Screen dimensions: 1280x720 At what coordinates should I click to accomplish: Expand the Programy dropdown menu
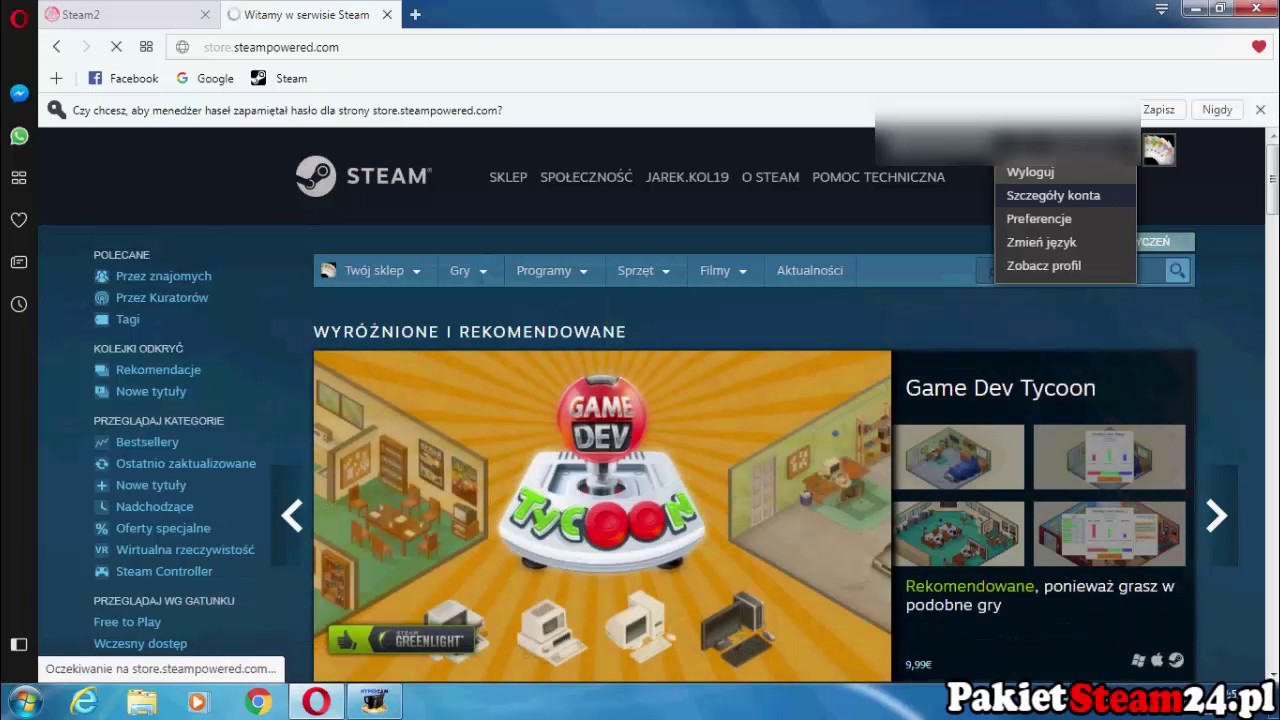click(x=552, y=271)
